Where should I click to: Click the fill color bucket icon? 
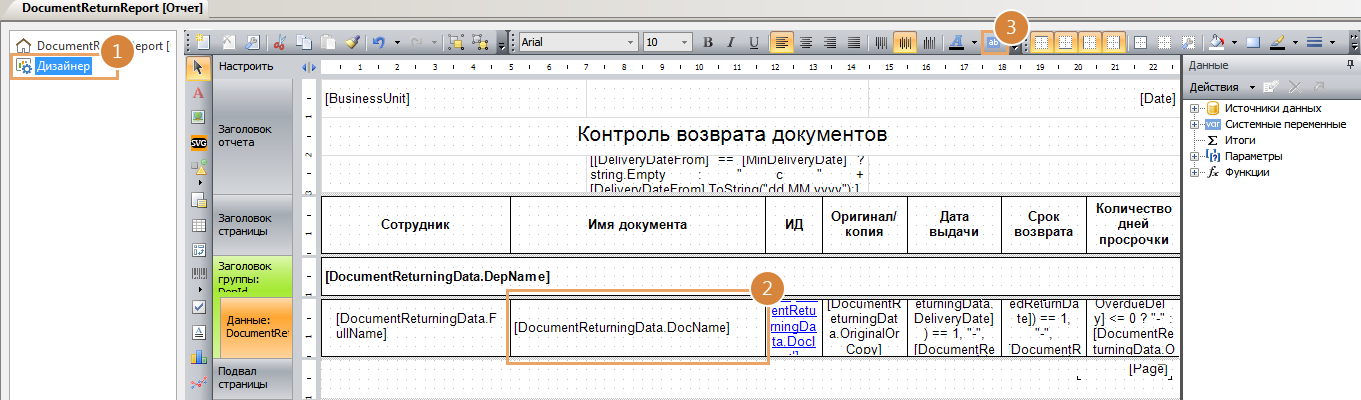(x=1217, y=43)
